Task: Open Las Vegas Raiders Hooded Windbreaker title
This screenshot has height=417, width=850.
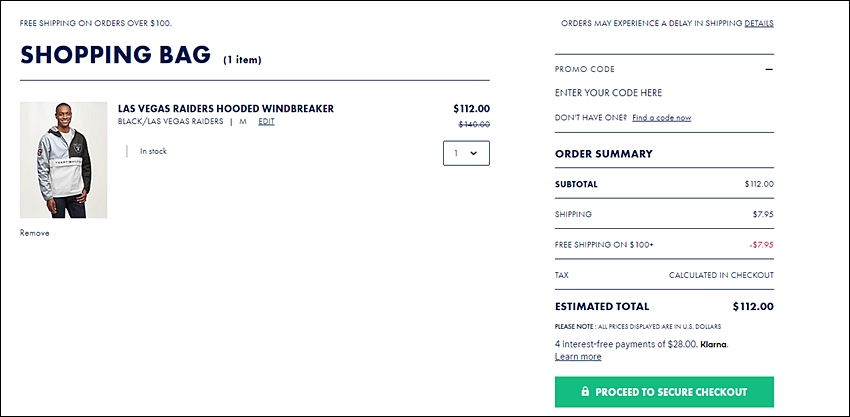Action: (226, 108)
